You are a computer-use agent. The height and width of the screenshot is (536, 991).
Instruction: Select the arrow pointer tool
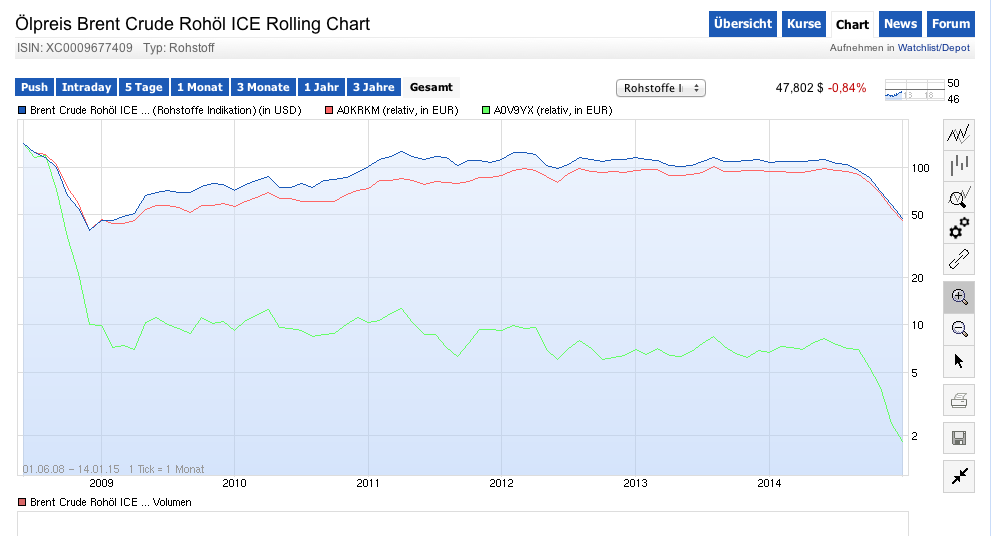click(x=959, y=360)
